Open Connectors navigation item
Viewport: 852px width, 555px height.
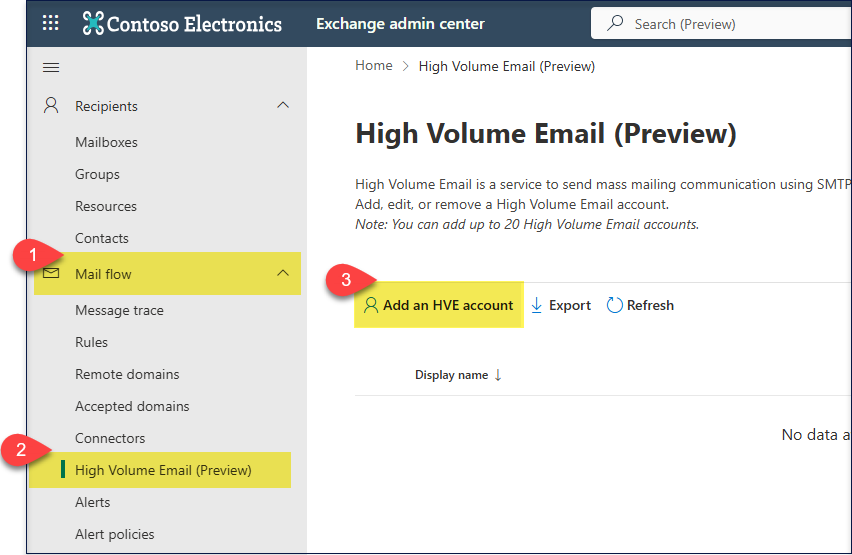110,438
